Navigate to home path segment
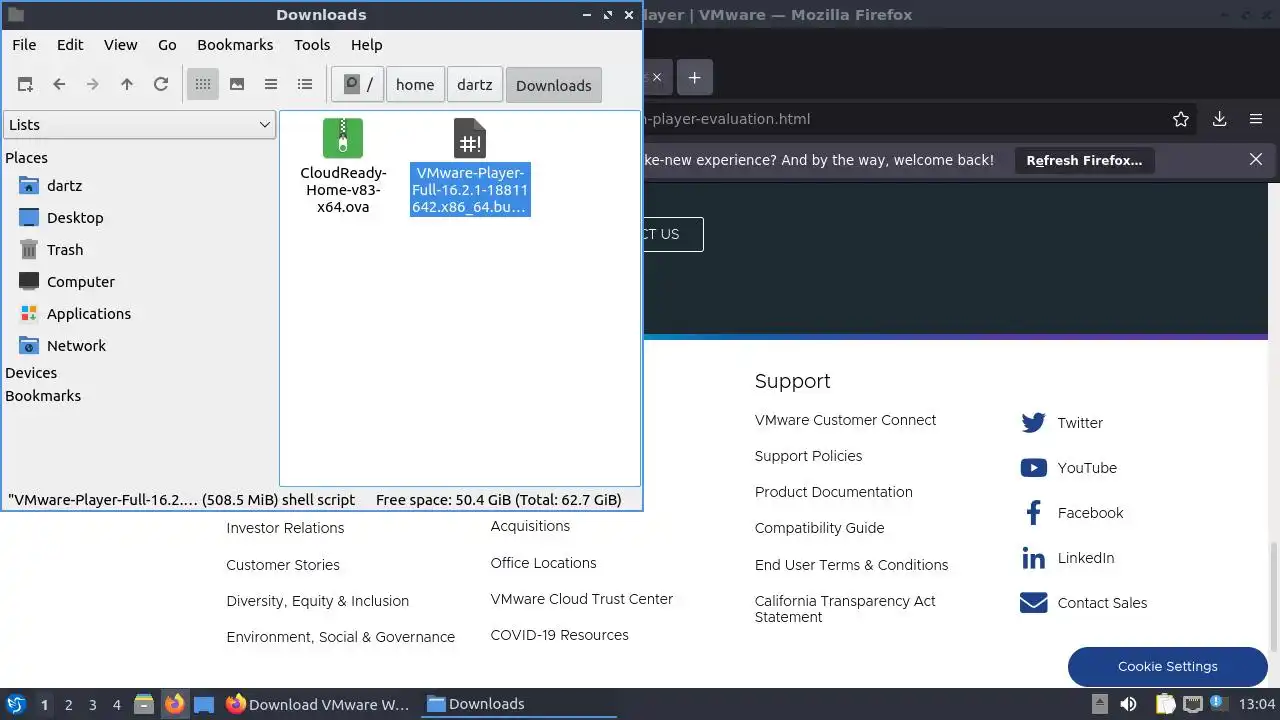 415,85
